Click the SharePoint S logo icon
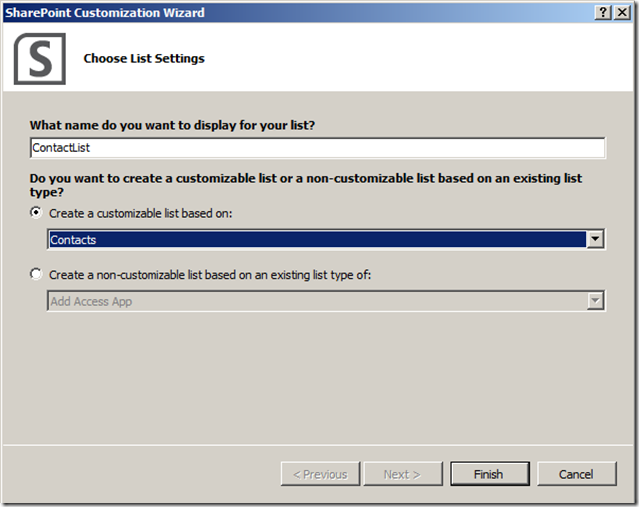This screenshot has height=507, width=639. click(x=40, y=59)
